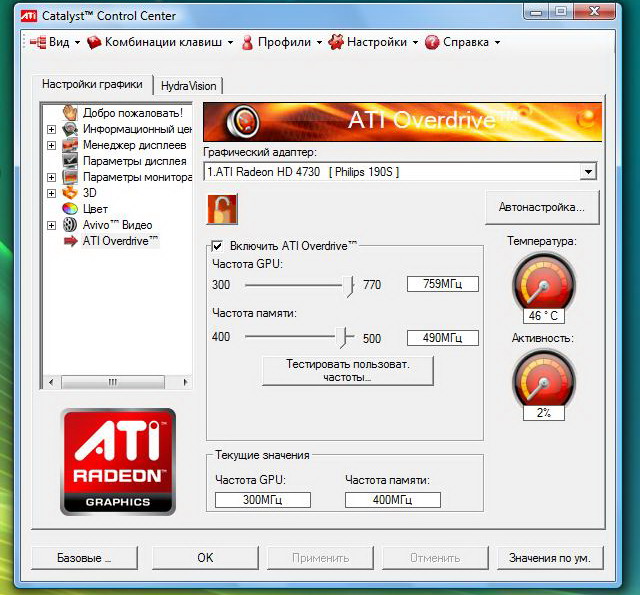Click the Параметры дисплея icon
Screen dimensions: 640x595
pos(70,161)
